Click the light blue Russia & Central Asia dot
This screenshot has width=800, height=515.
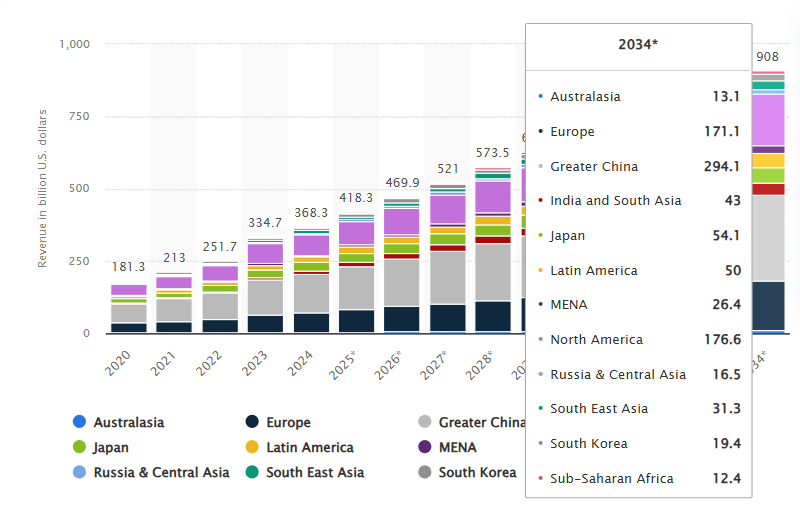(x=79, y=472)
